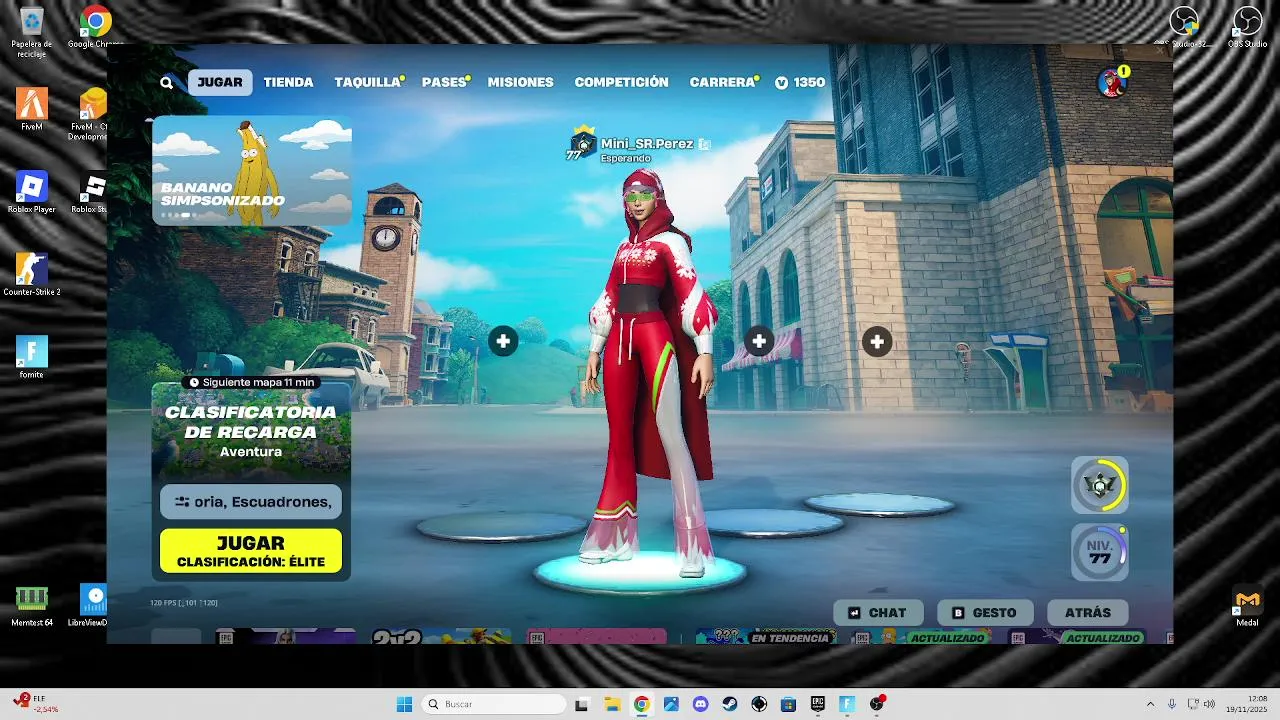Open the search magnifier in Fortnite lobby
The height and width of the screenshot is (720, 1280).
[166, 83]
